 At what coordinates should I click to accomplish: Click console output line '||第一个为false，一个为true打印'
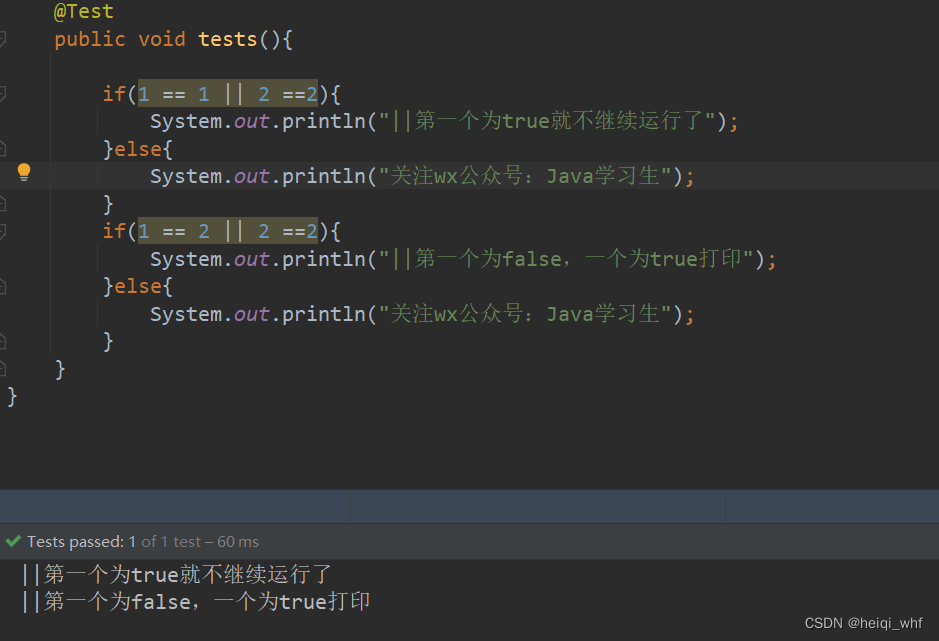point(196,601)
